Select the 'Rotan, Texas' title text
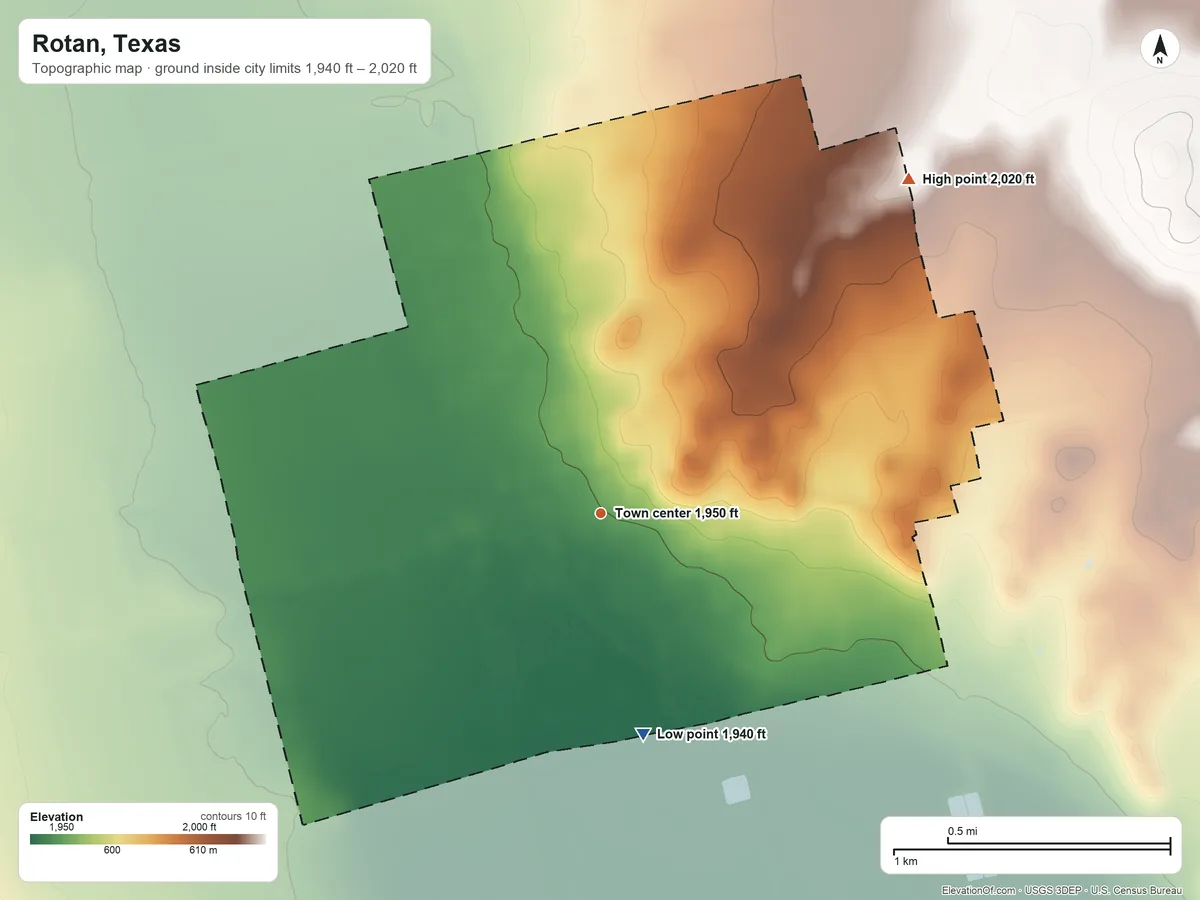 coord(106,44)
